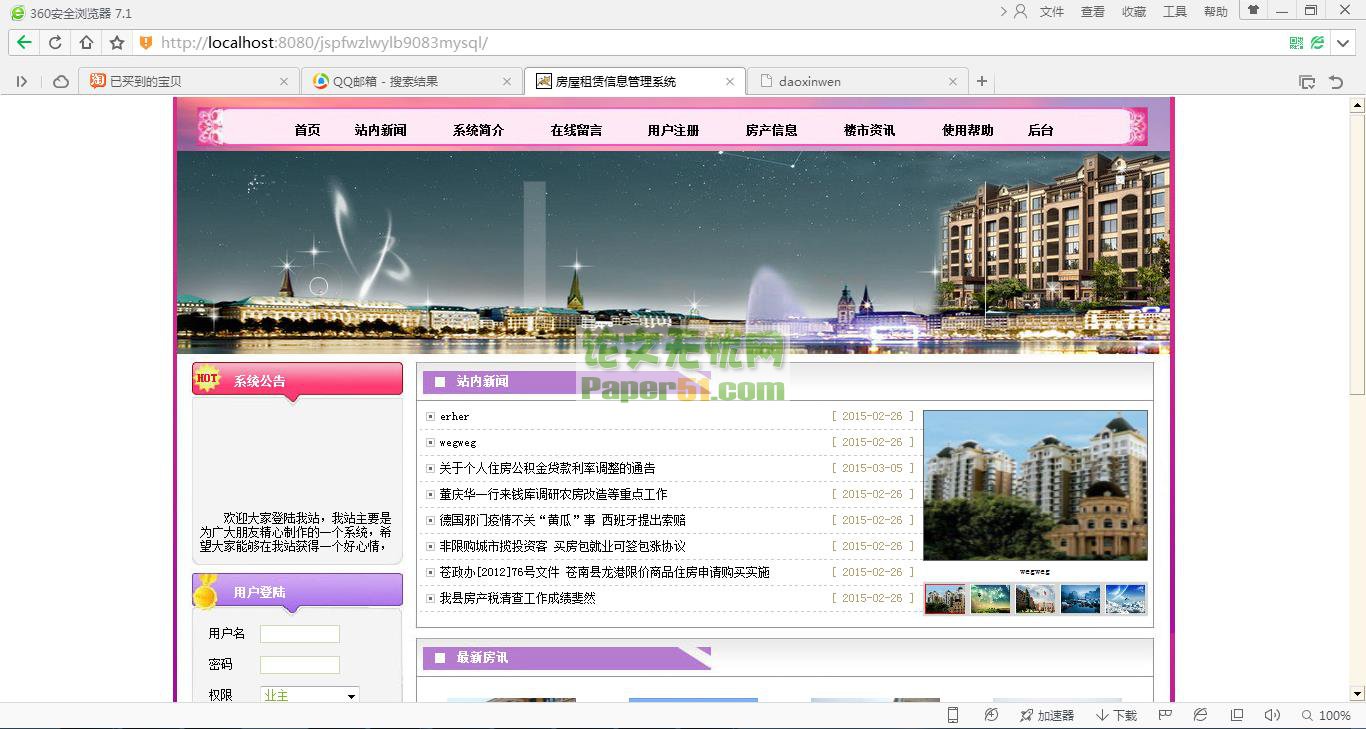Open the 工具 menu
Viewport: 1366px width, 729px height.
(x=1175, y=12)
